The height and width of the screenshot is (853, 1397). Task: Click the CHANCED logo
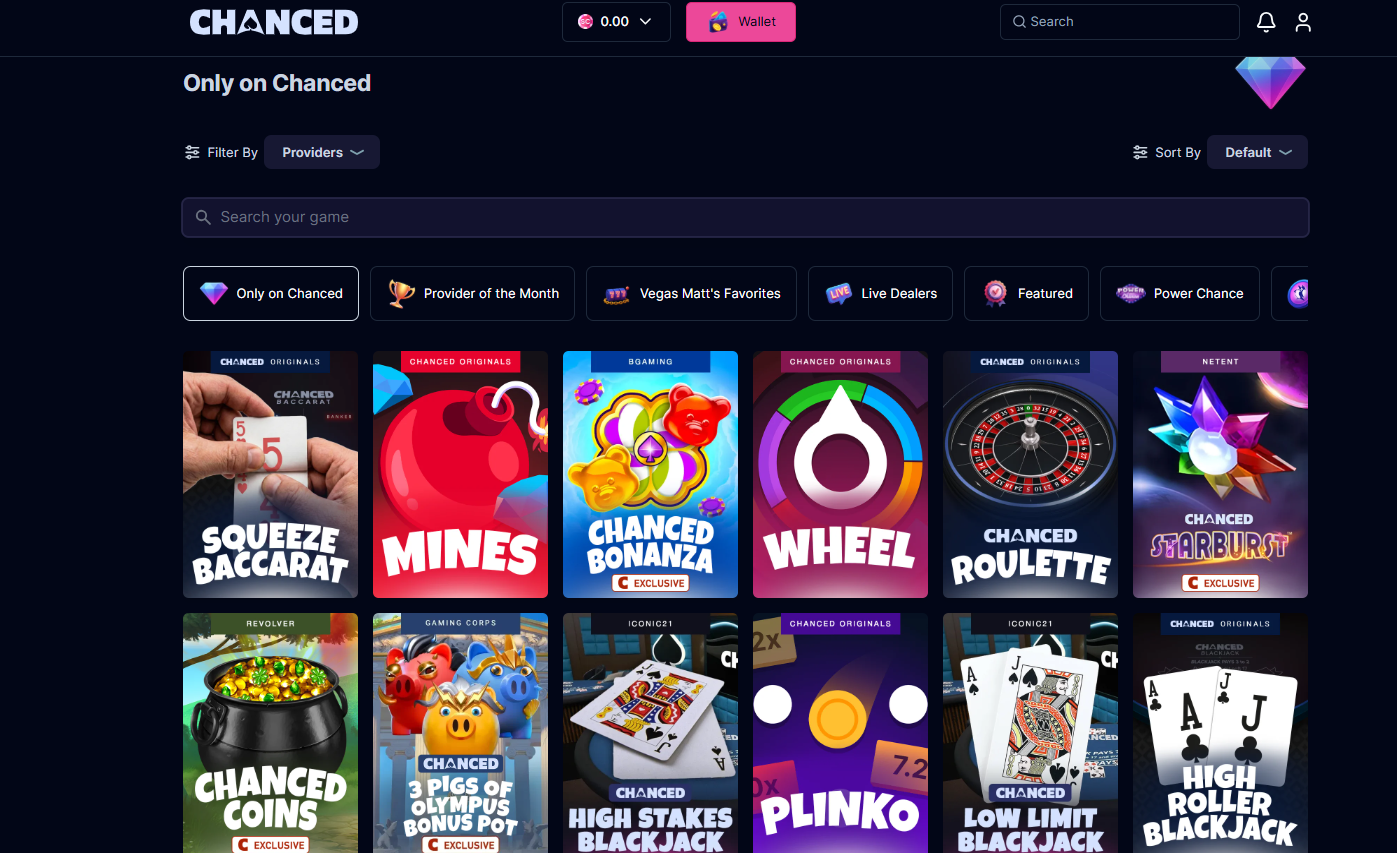click(x=274, y=21)
